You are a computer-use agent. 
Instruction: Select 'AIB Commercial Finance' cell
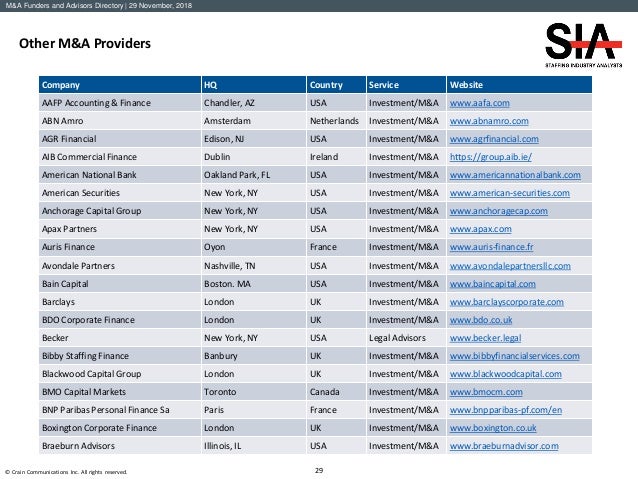click(120, 157)
